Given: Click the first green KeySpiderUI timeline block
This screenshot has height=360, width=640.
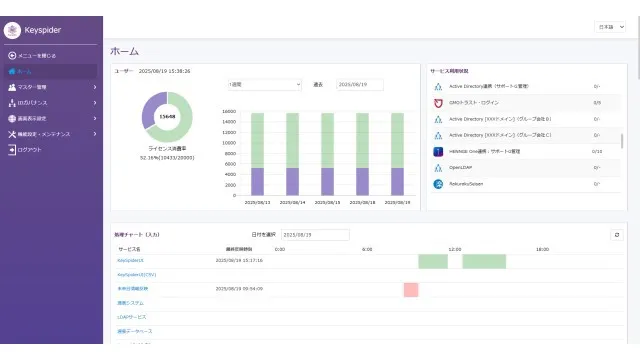Looking at the screenshot, I should (433, 261).
